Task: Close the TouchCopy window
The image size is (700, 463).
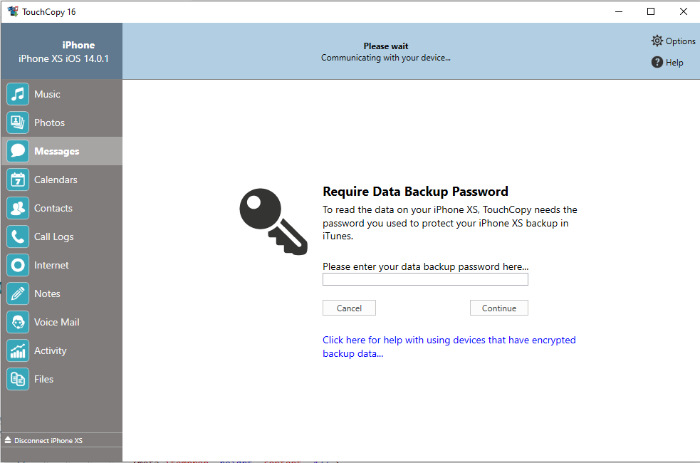Action: pyautogui.click(x=683, y=12)
